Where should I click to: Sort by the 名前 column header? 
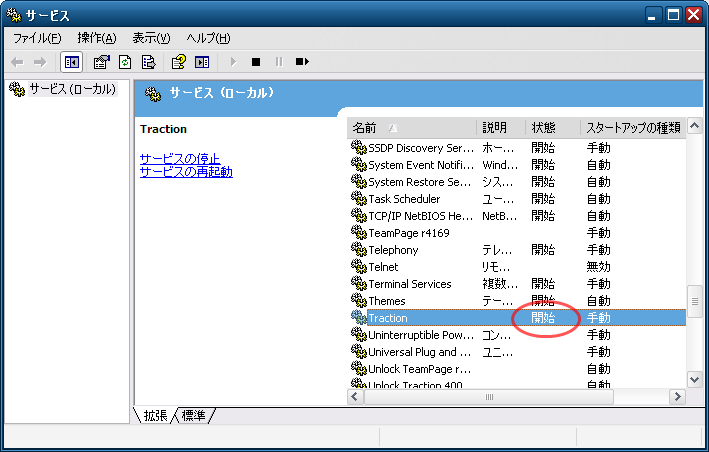click(411, 128)
